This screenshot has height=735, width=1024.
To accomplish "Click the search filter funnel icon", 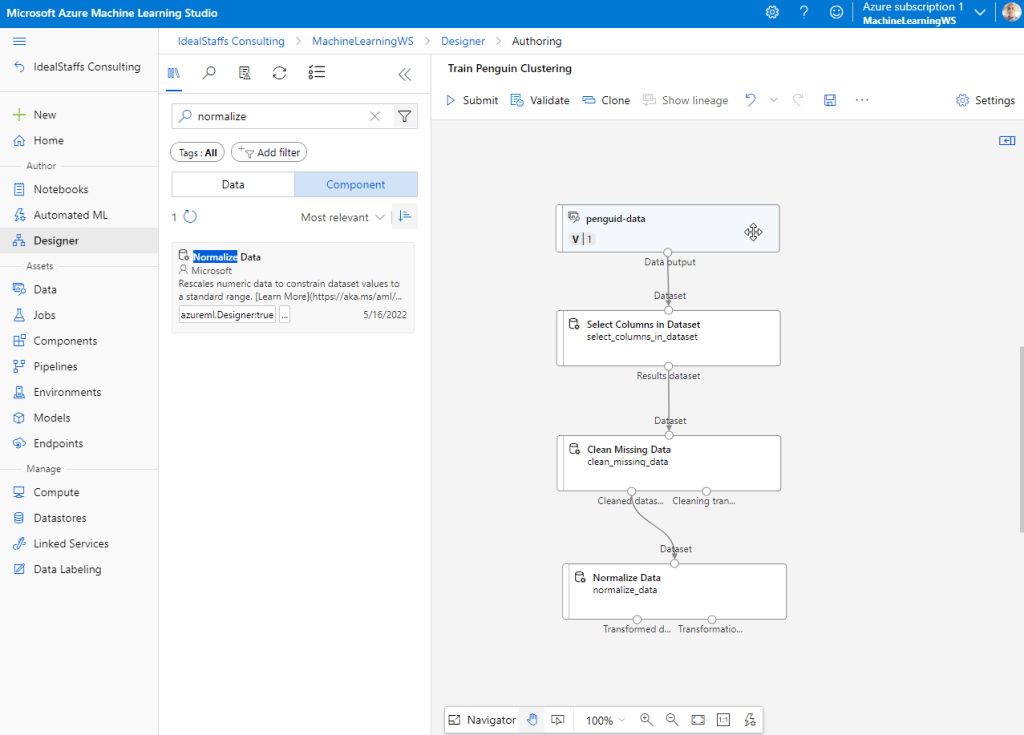I will [404, 116].
